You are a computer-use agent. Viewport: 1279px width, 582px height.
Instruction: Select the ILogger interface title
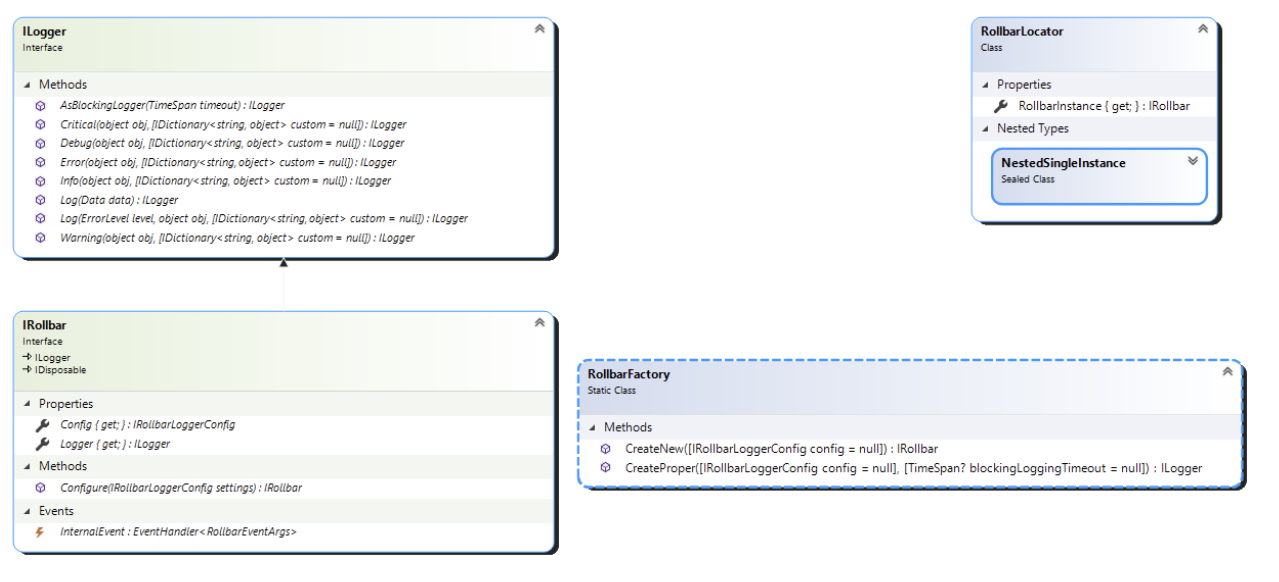pyautogui.click(x=45, y=32)
